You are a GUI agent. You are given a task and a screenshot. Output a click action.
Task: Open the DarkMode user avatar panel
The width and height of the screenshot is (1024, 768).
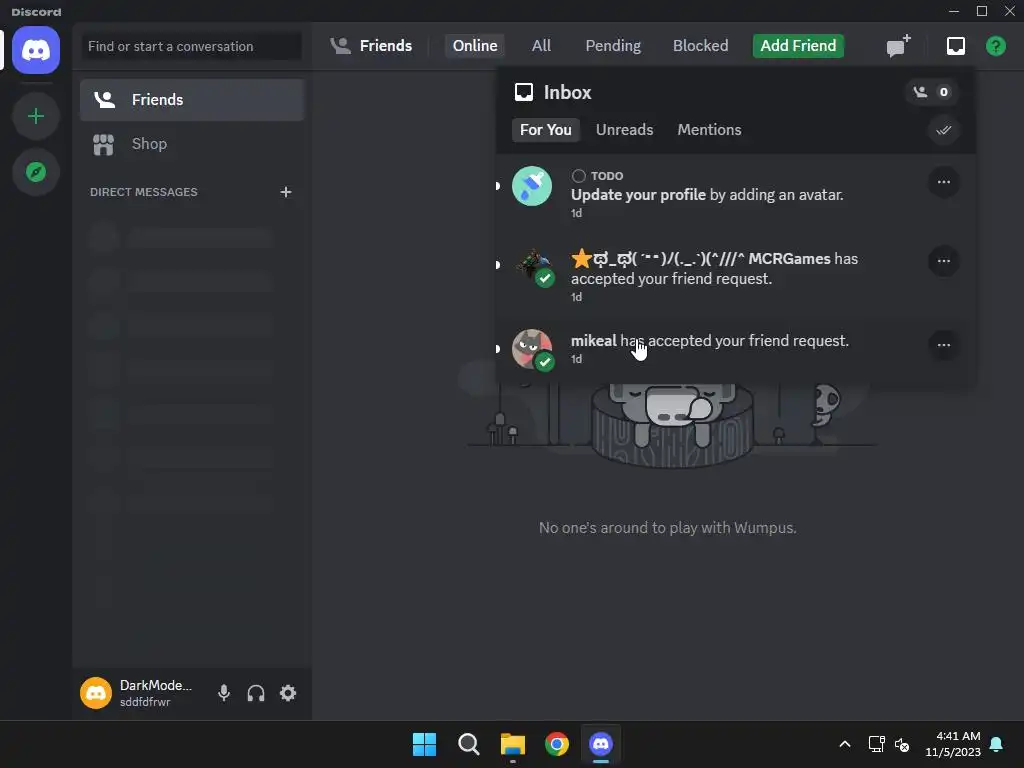95,693
